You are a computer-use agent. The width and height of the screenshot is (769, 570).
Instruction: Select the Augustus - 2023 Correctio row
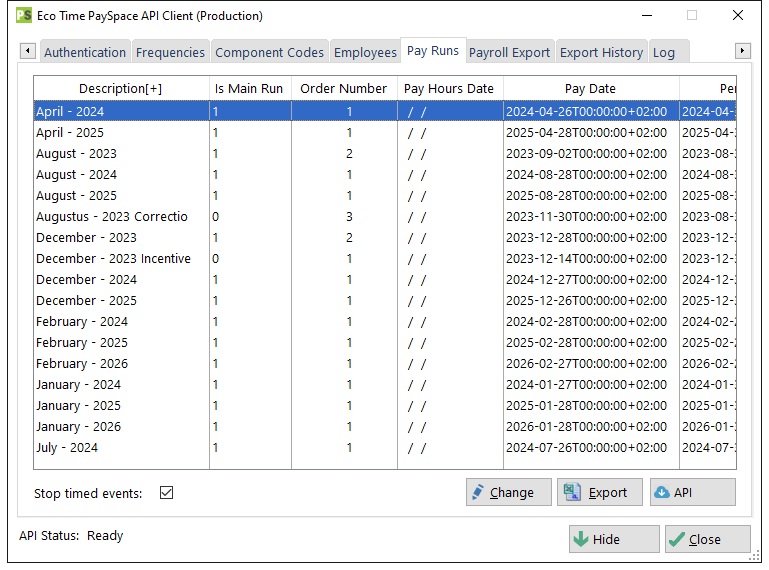[x=385, y=216]
